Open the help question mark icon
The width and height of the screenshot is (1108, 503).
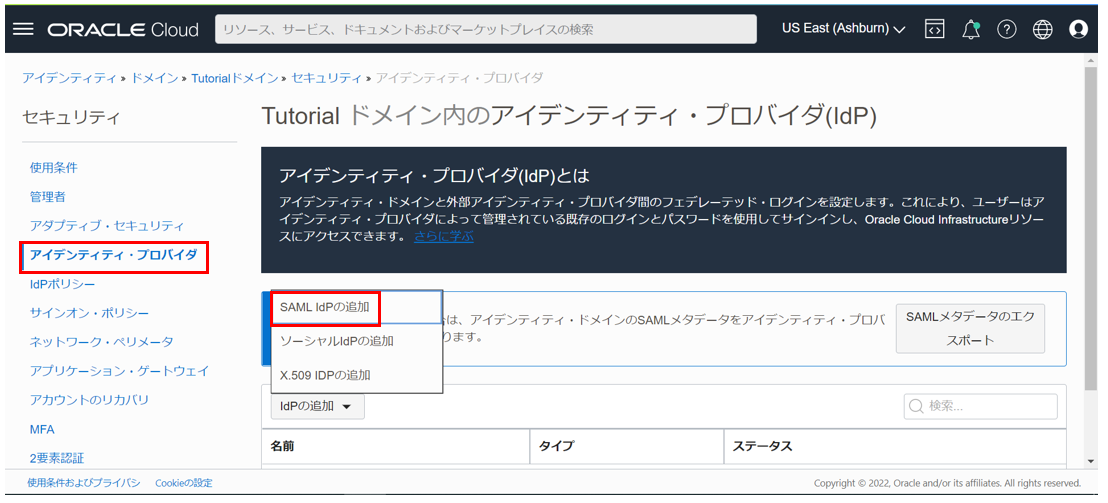[x=1007, y=29]
